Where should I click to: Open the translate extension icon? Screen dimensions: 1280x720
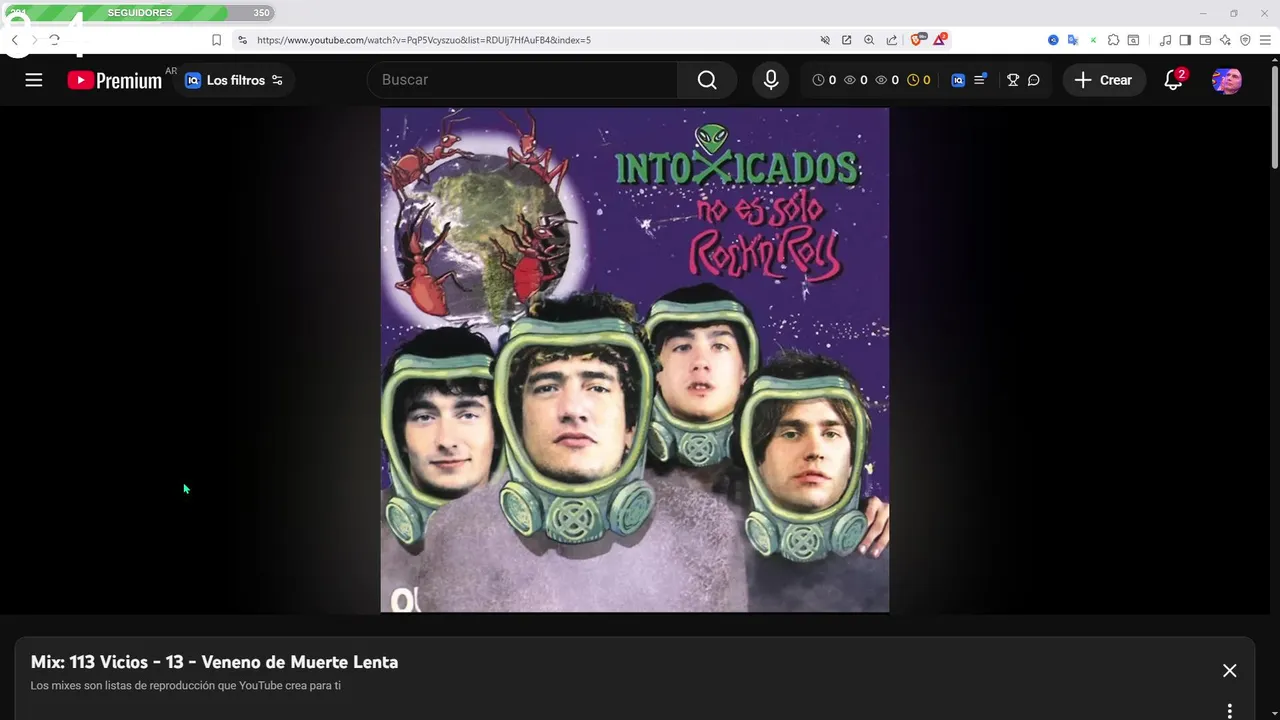(1073, 40)
